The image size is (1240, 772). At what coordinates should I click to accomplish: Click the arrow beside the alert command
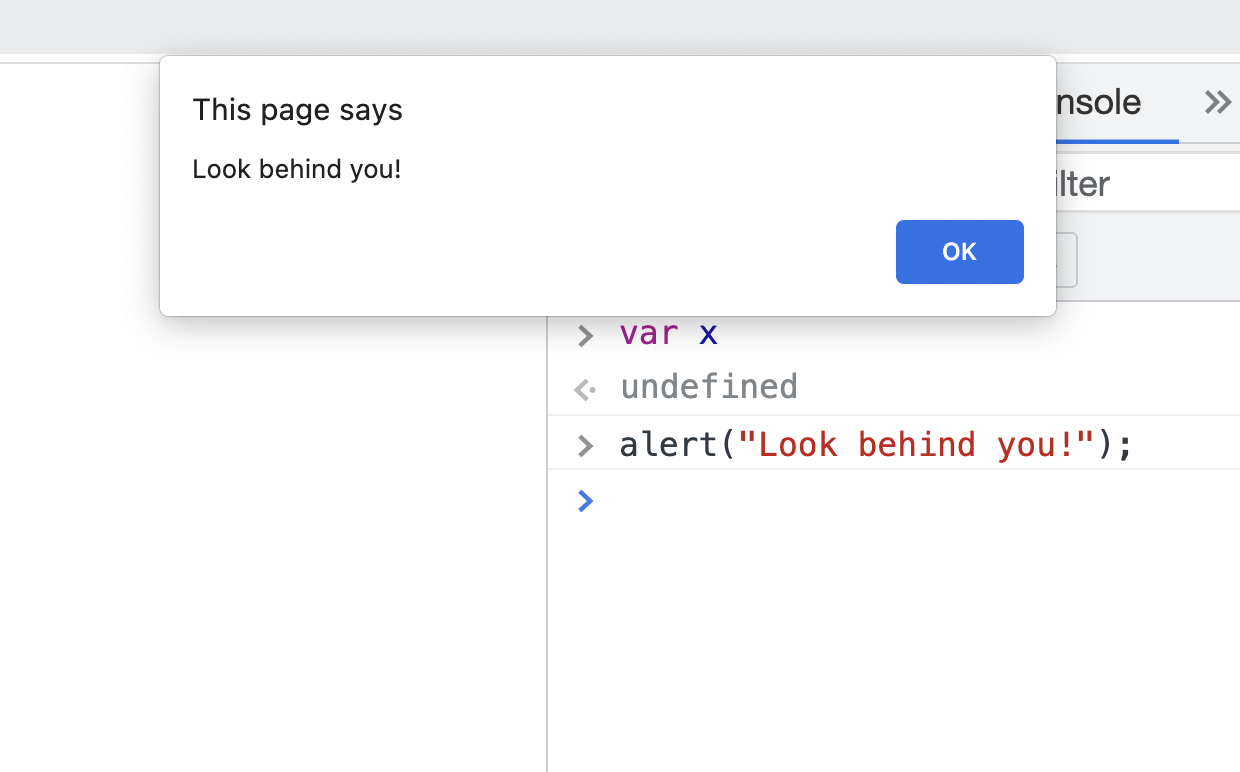pyautogui.click(x=586, y=446)
